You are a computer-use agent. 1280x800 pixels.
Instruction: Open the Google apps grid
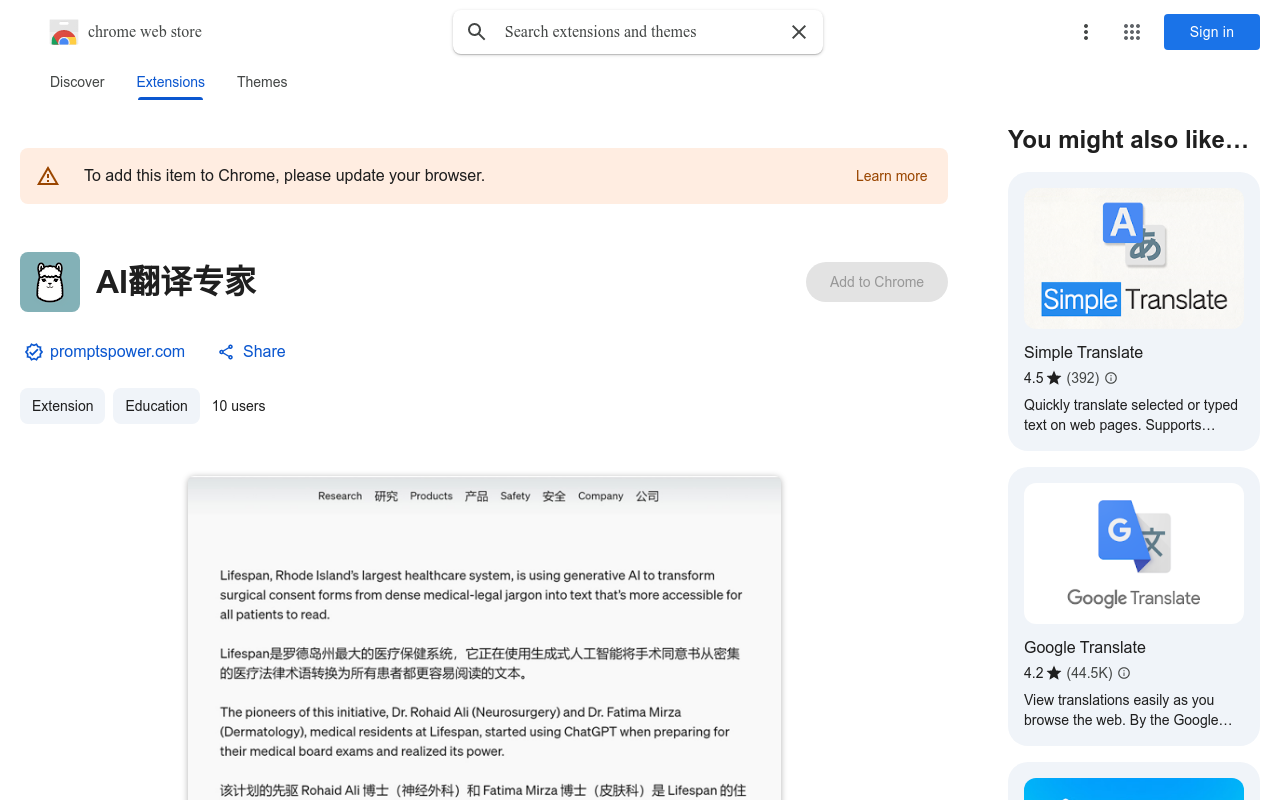point(1132,32)
